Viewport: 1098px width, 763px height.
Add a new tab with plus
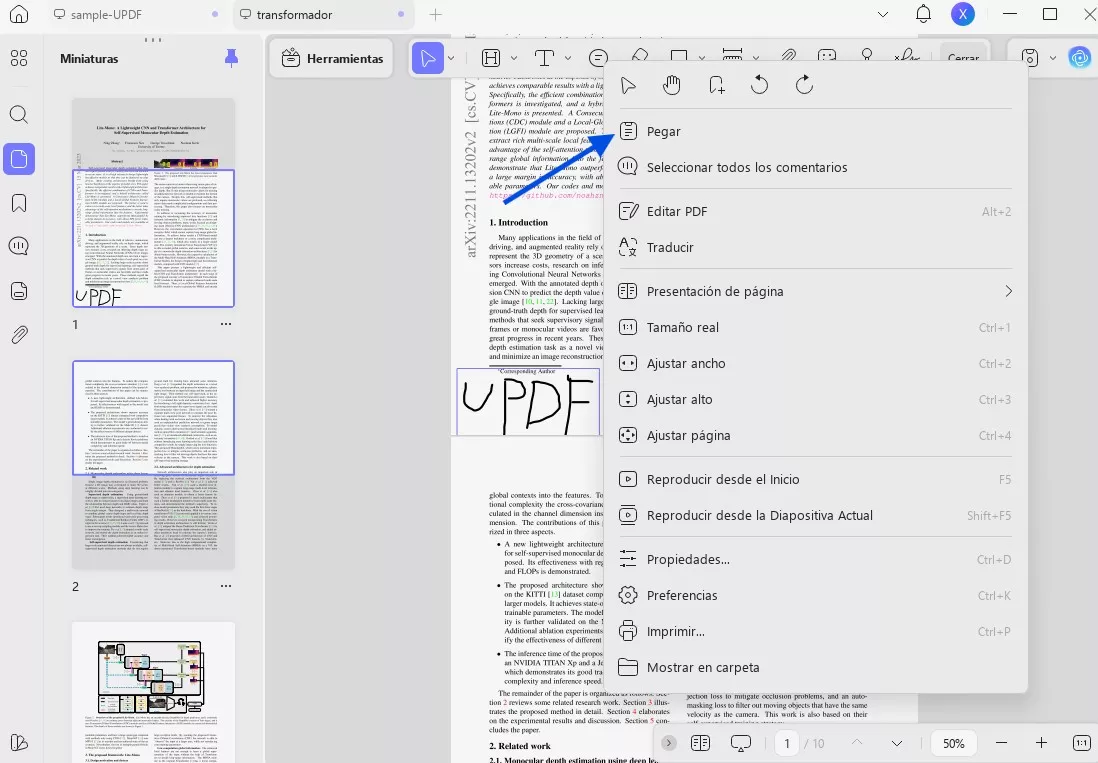[x=436, y=15]
